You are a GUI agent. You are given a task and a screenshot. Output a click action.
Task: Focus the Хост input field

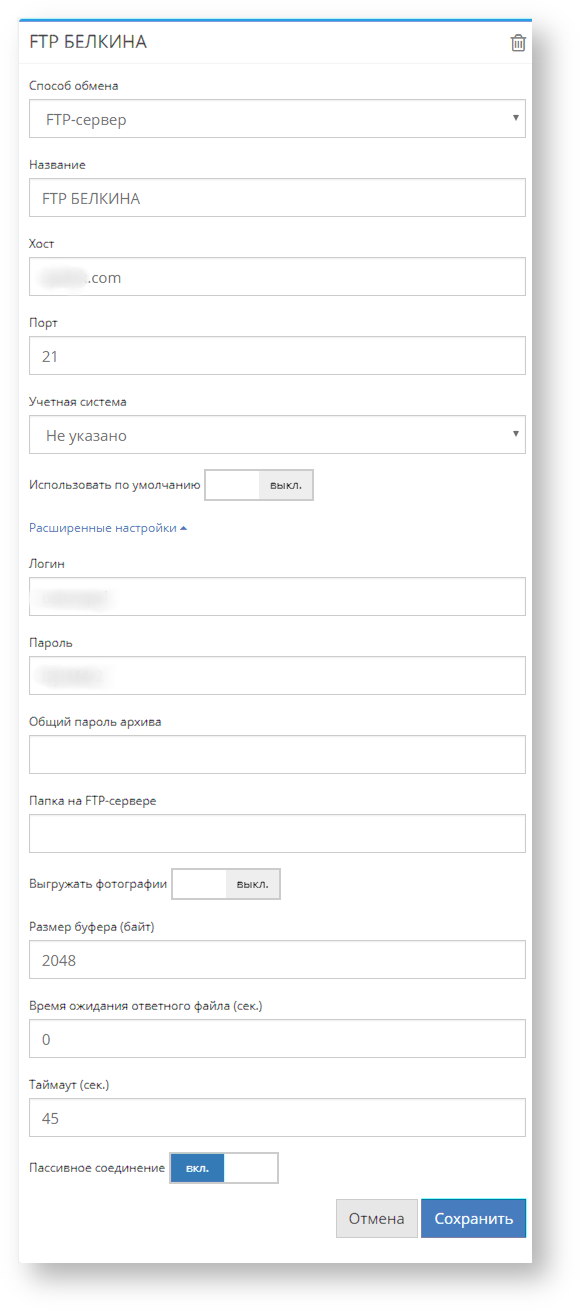point(277,277)
